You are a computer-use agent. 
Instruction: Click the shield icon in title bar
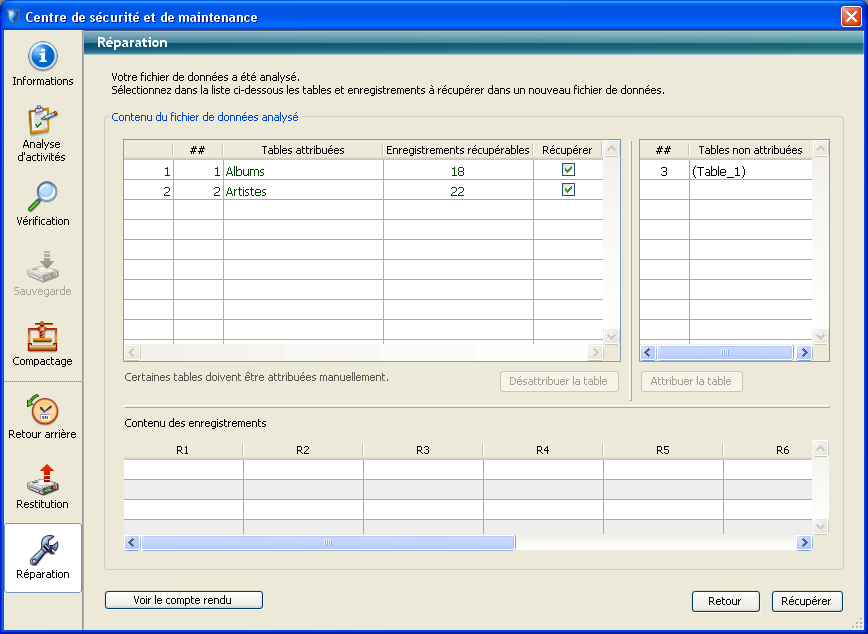click(x=12, y=17)
